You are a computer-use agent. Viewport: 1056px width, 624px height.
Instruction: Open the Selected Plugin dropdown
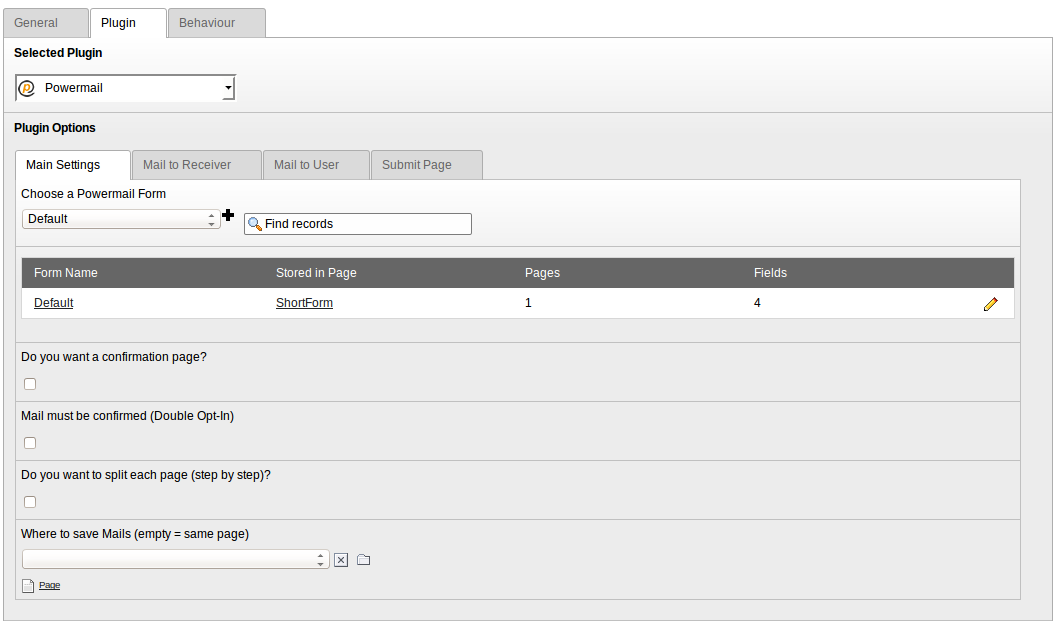[126, 88]
